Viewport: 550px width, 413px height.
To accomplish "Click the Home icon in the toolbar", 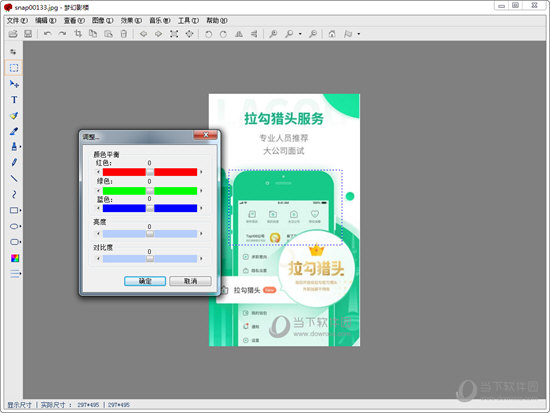I will pos(332,34).
